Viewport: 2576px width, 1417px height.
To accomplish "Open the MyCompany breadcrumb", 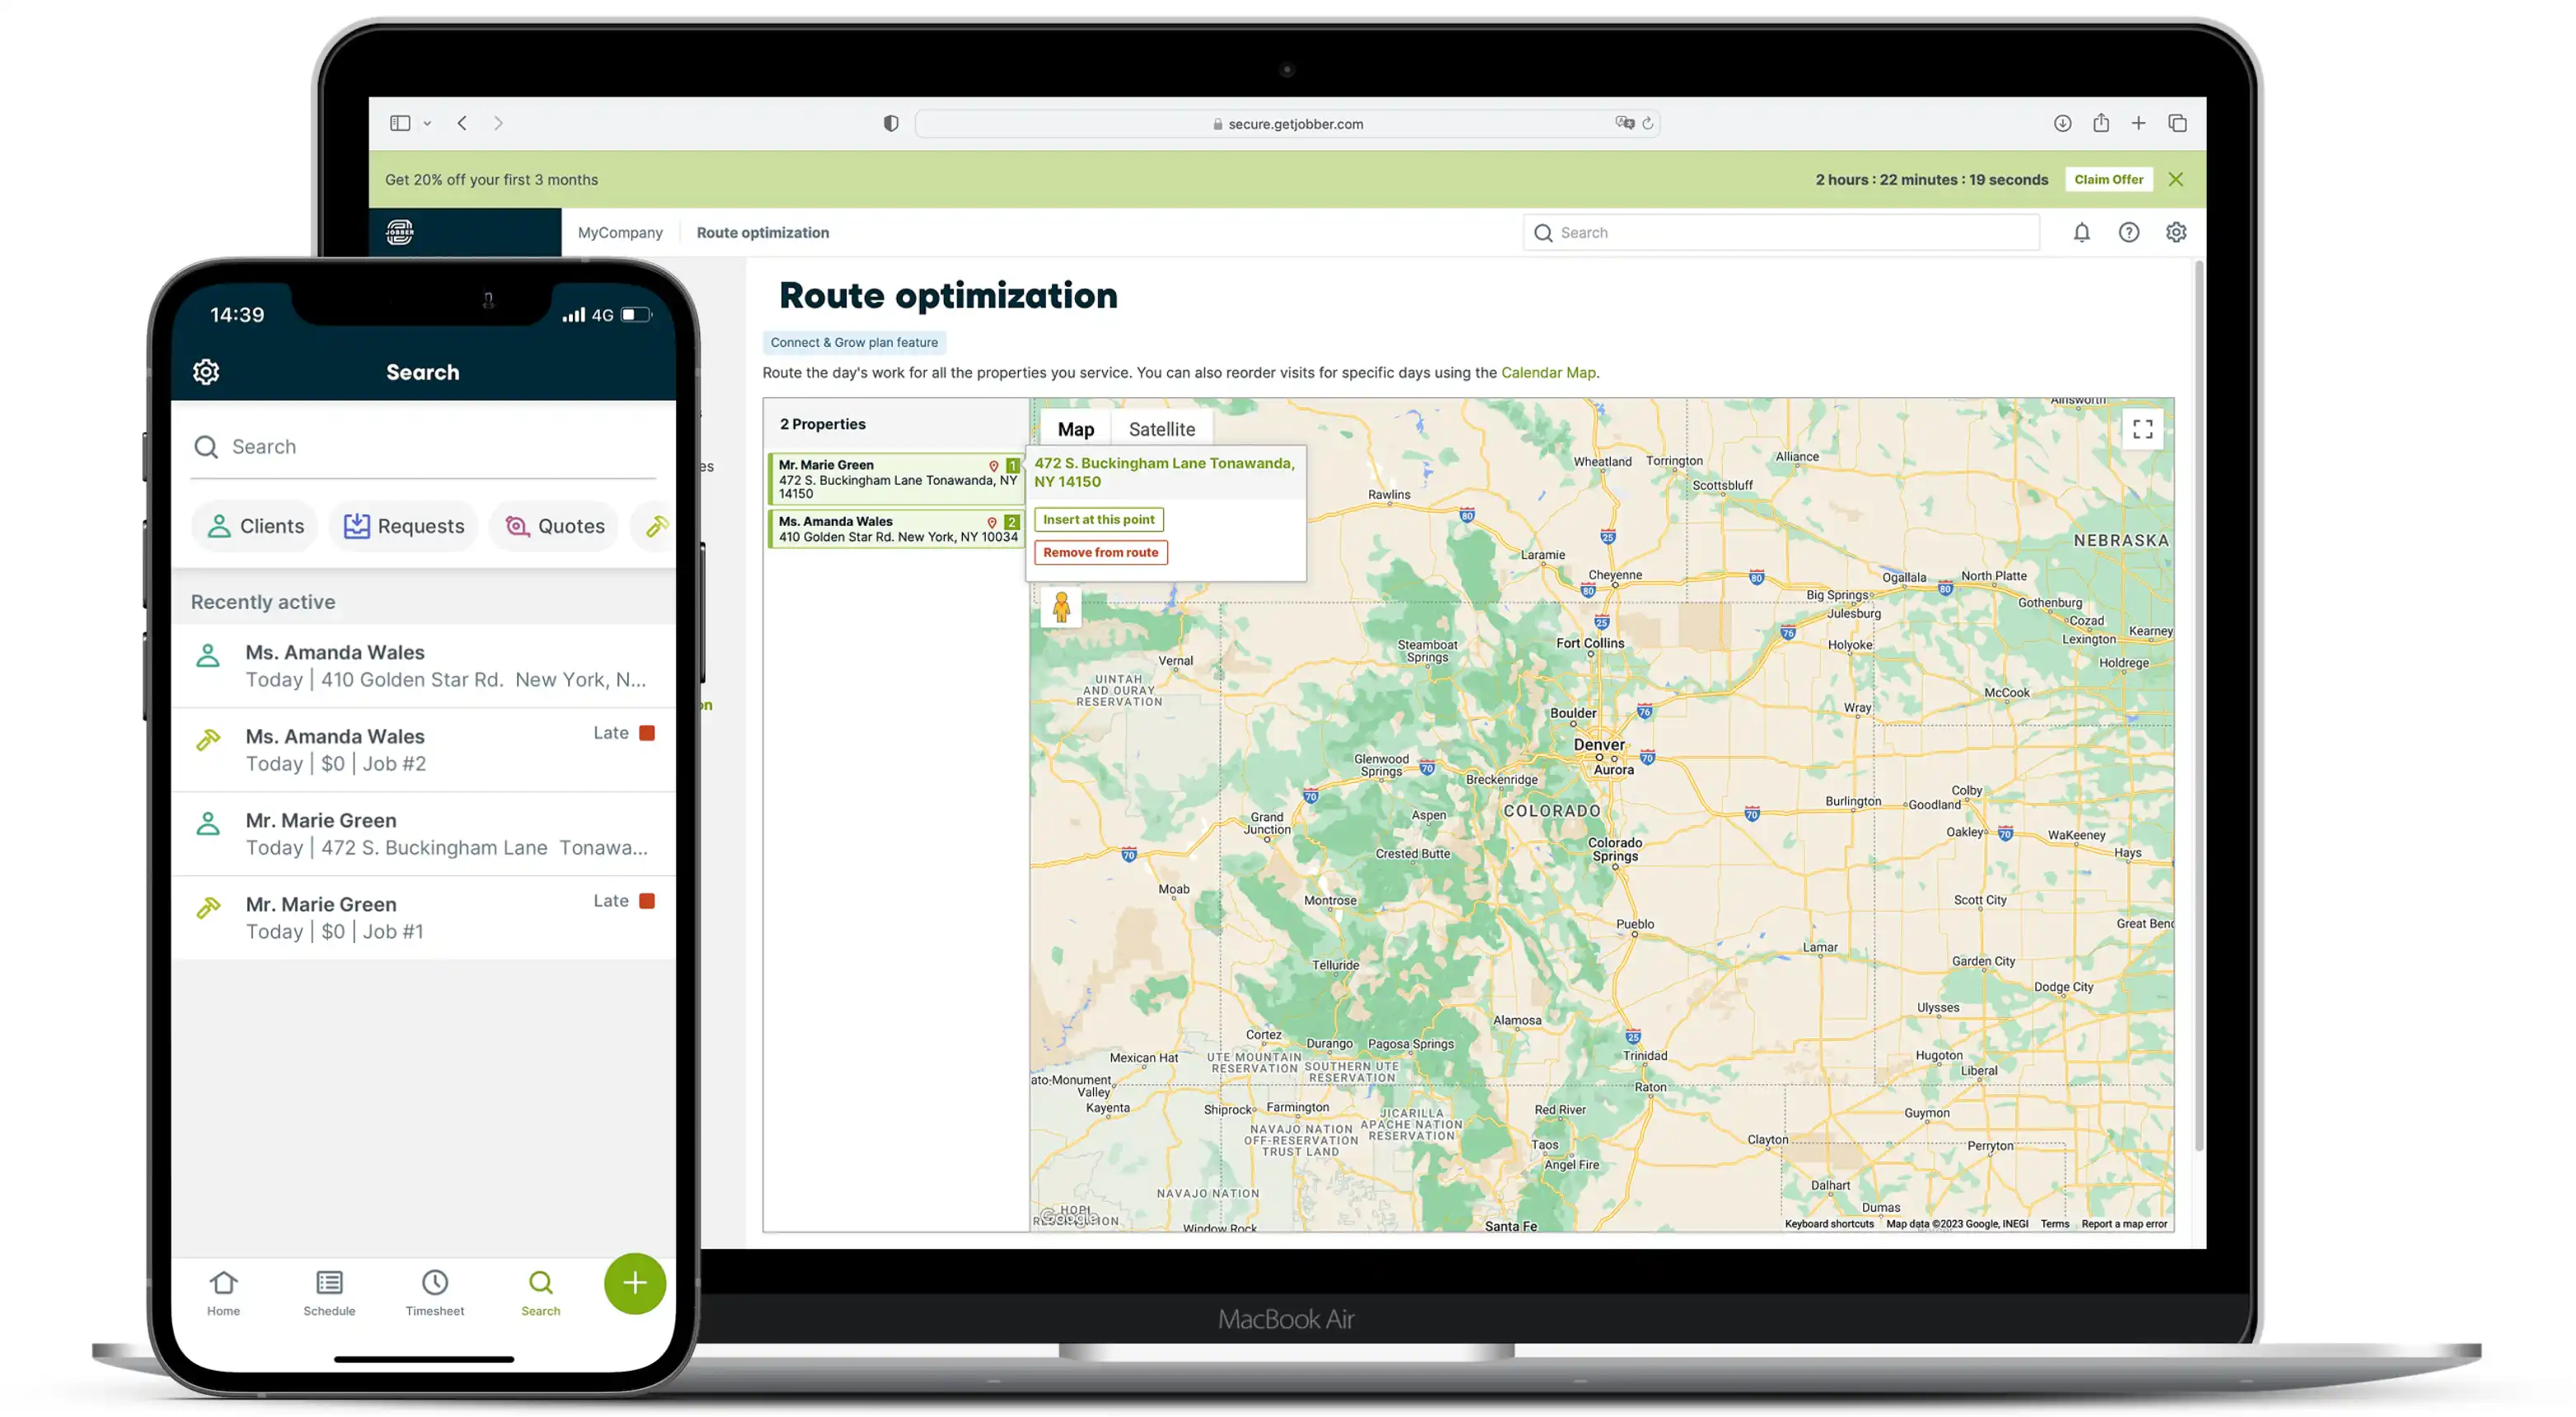I will [x=620, y=232].
